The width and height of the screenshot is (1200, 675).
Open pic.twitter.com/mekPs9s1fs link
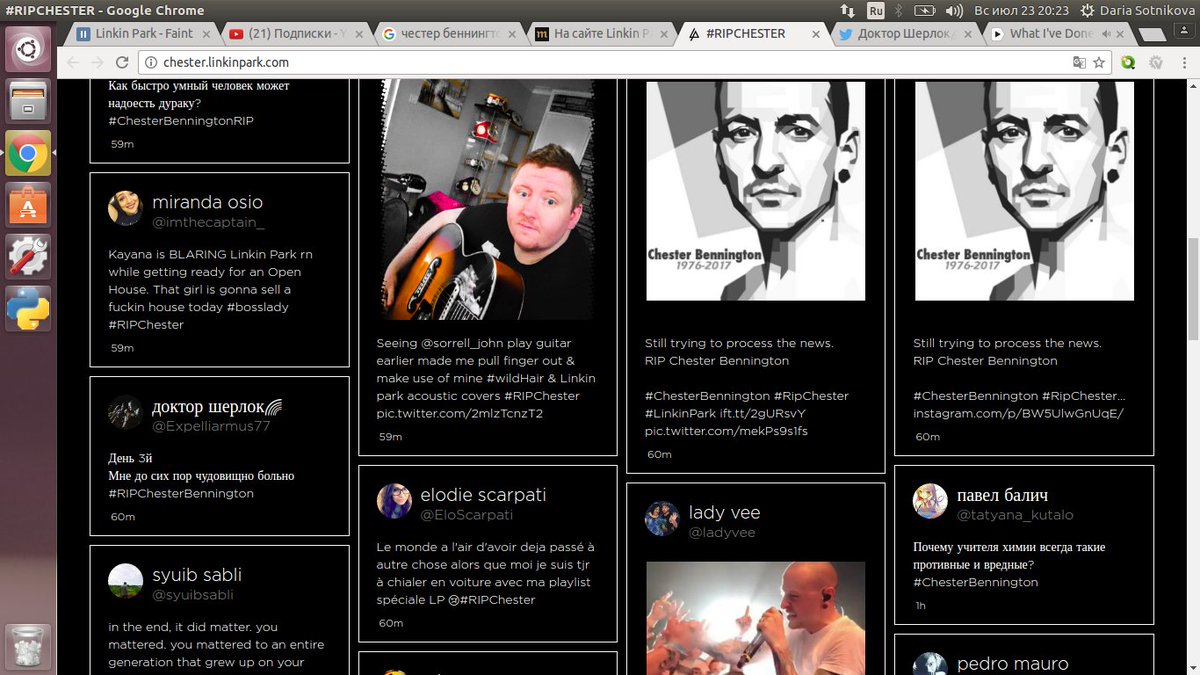coord(726,431)
